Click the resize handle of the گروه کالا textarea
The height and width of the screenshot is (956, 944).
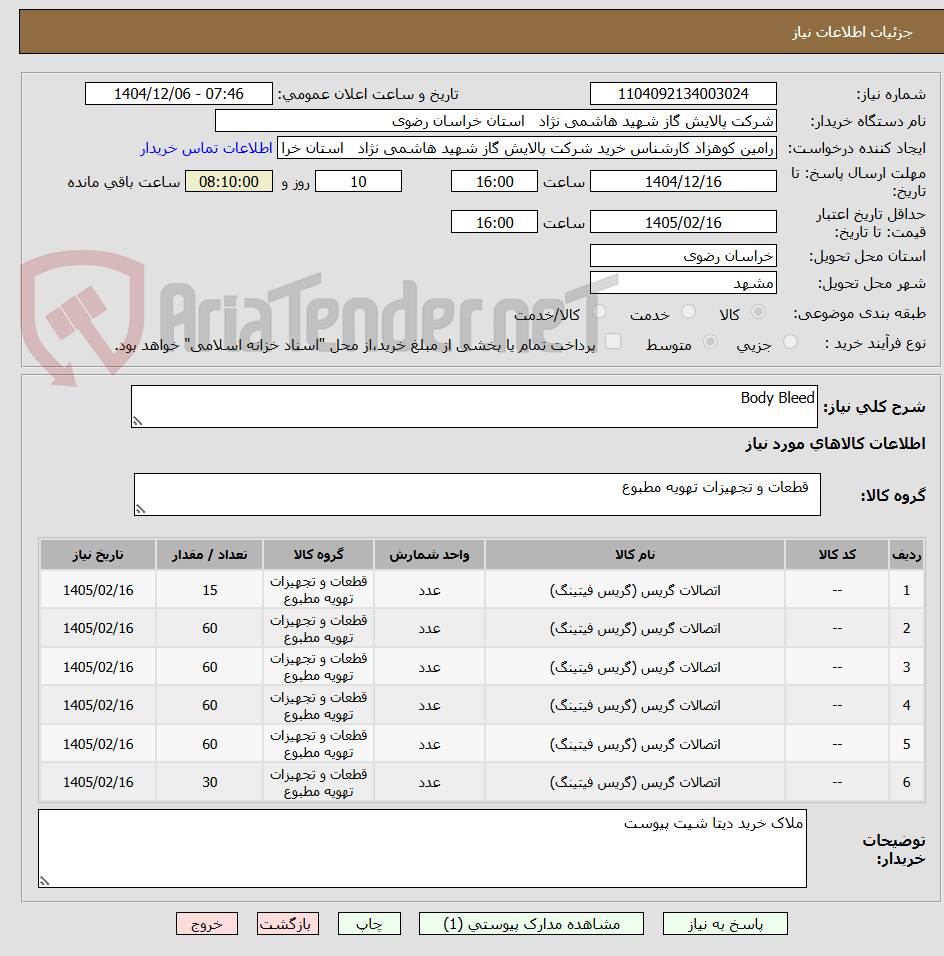pos(140,509)
